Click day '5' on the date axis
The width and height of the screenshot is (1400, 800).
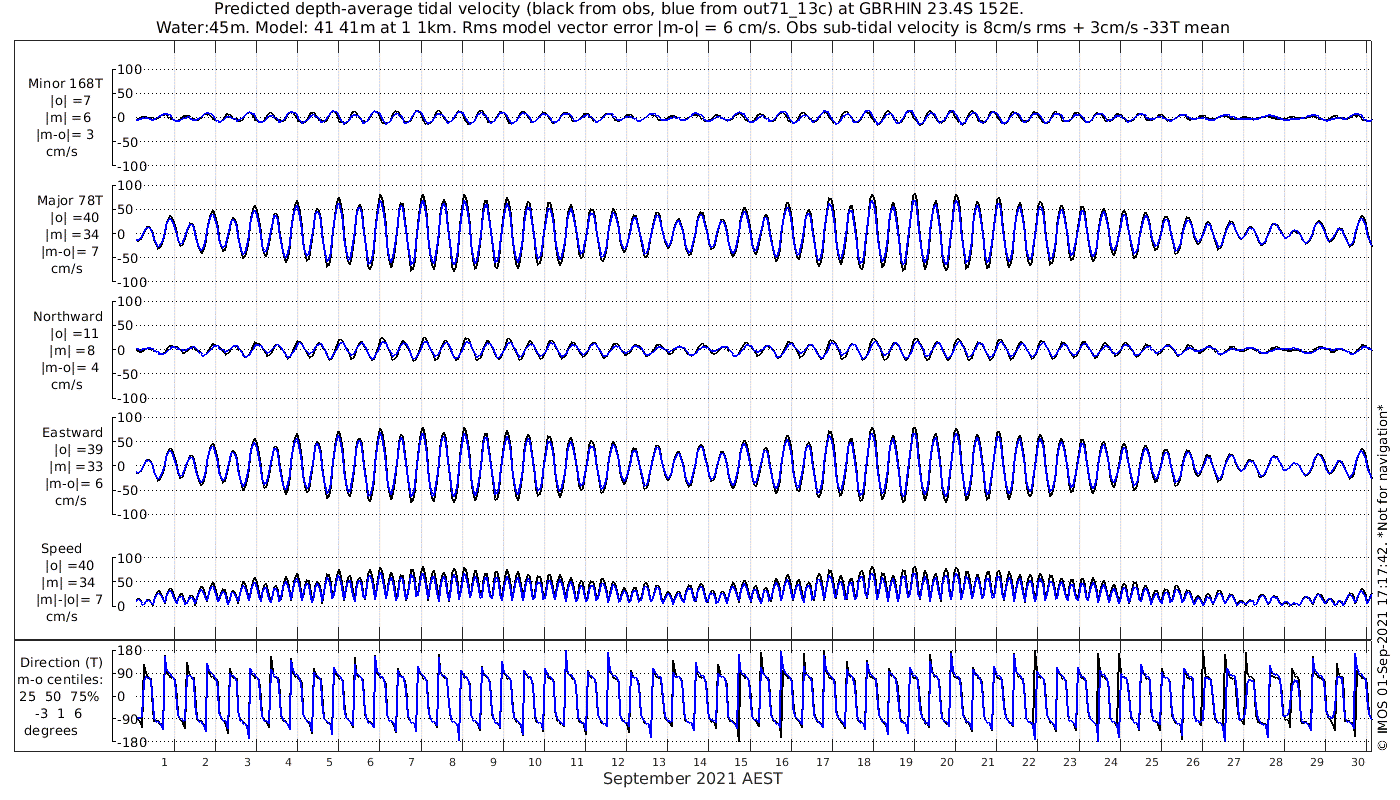click(x=330, y=762)
